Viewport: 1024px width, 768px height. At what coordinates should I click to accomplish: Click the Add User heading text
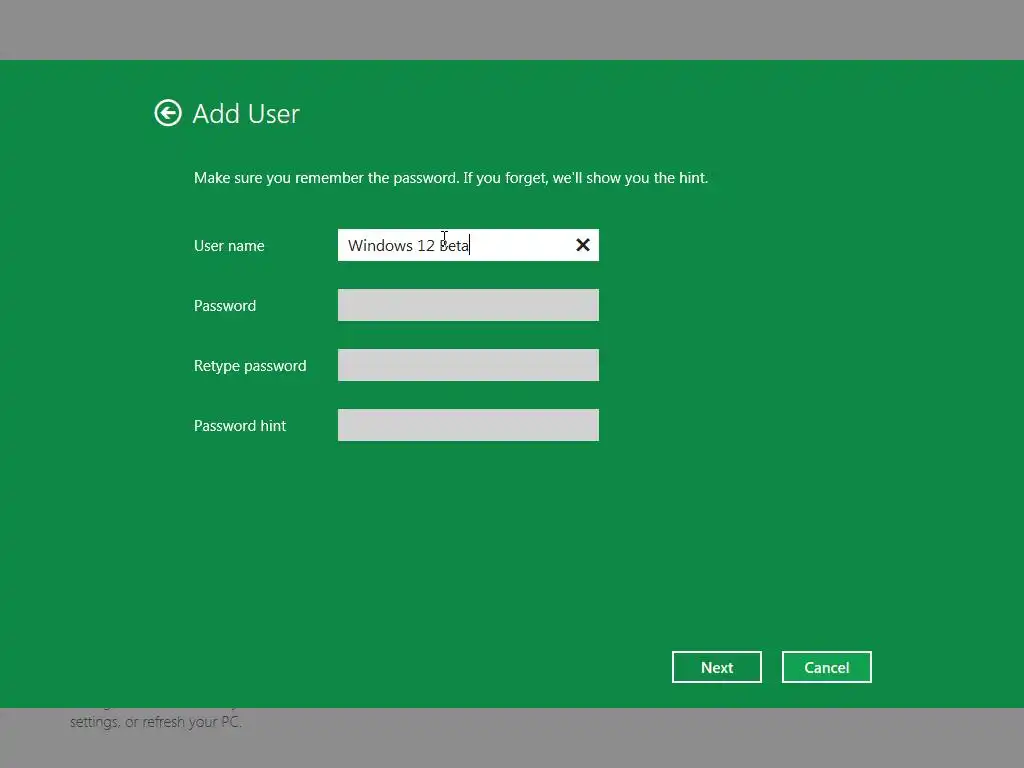click(x=246, y=114)
